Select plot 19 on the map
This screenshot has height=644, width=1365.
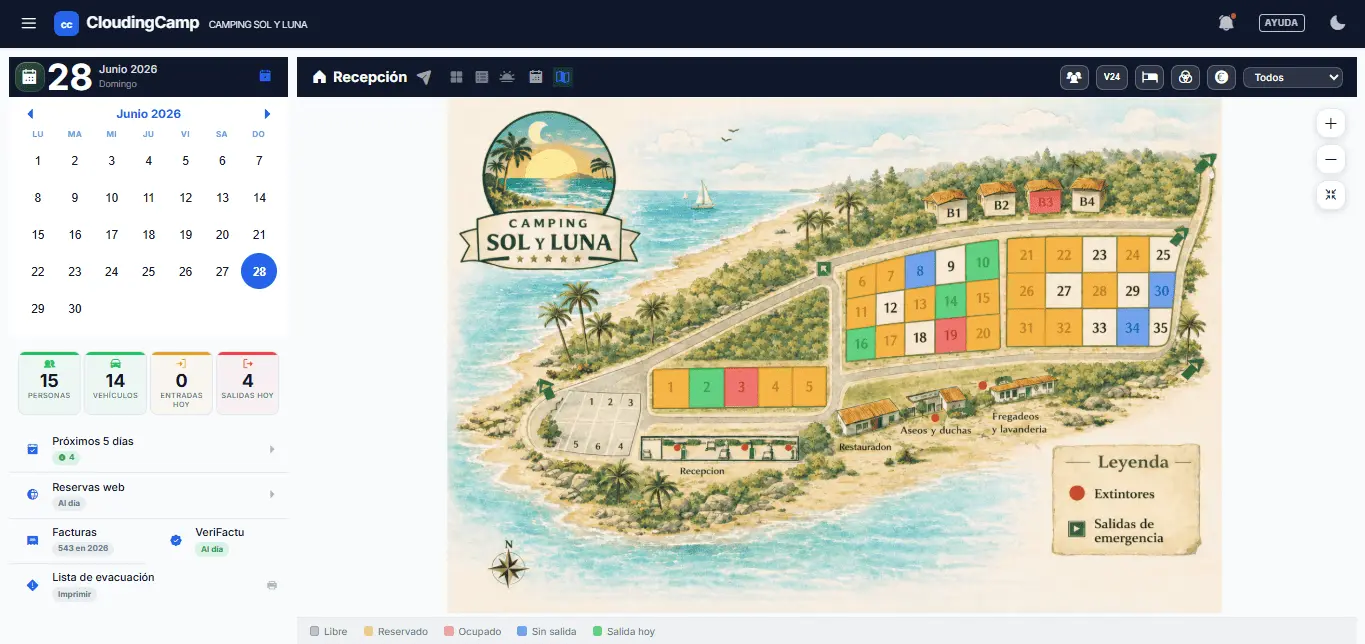pos(950,335)
